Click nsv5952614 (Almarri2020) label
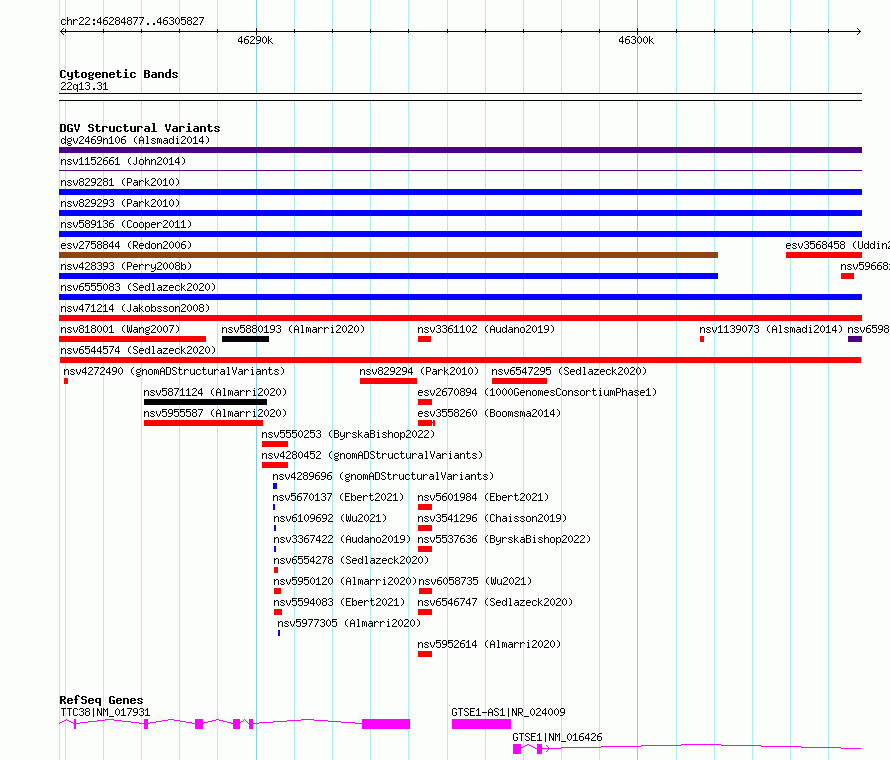Screen dimensions: 890x760 click(489, 644)
